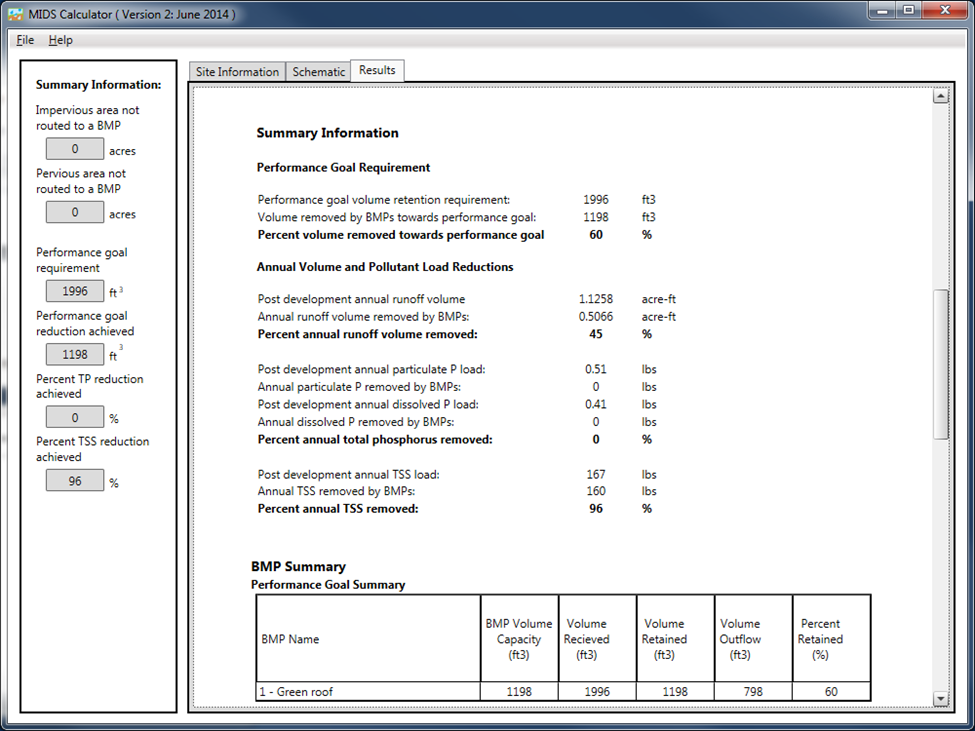Viewport: 975px width, 731px height.
Task: Click the results scrollbar up arrow
Action: 940,97
